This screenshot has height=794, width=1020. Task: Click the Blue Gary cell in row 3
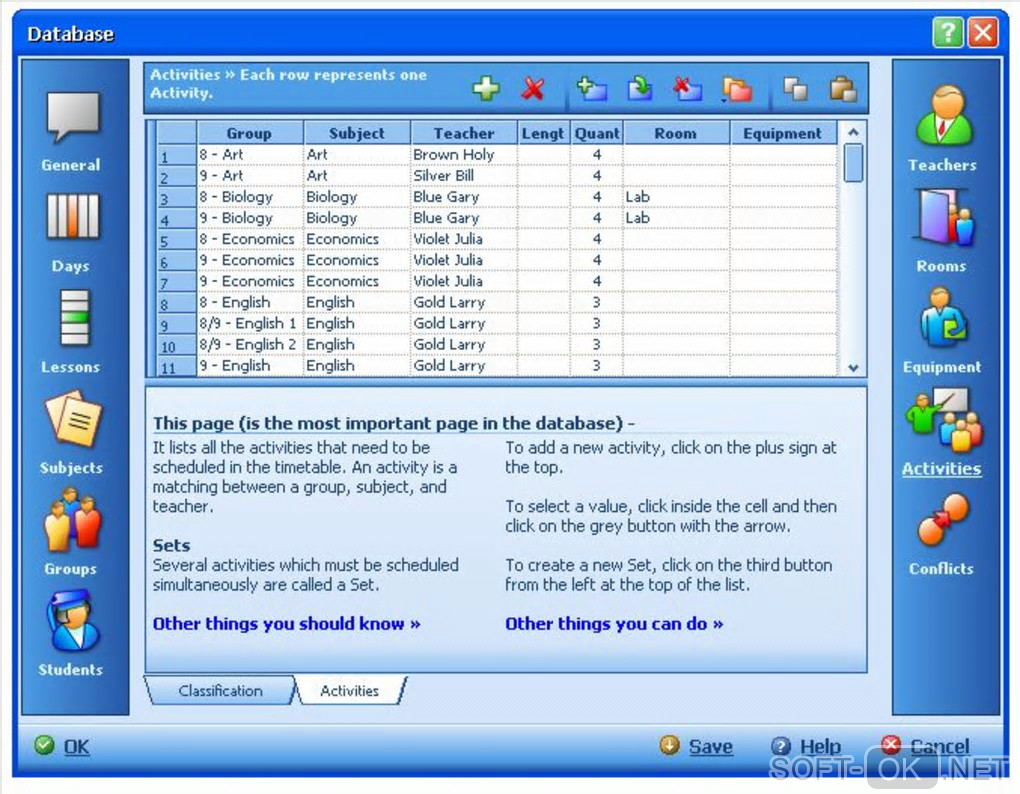click(464, 197)
